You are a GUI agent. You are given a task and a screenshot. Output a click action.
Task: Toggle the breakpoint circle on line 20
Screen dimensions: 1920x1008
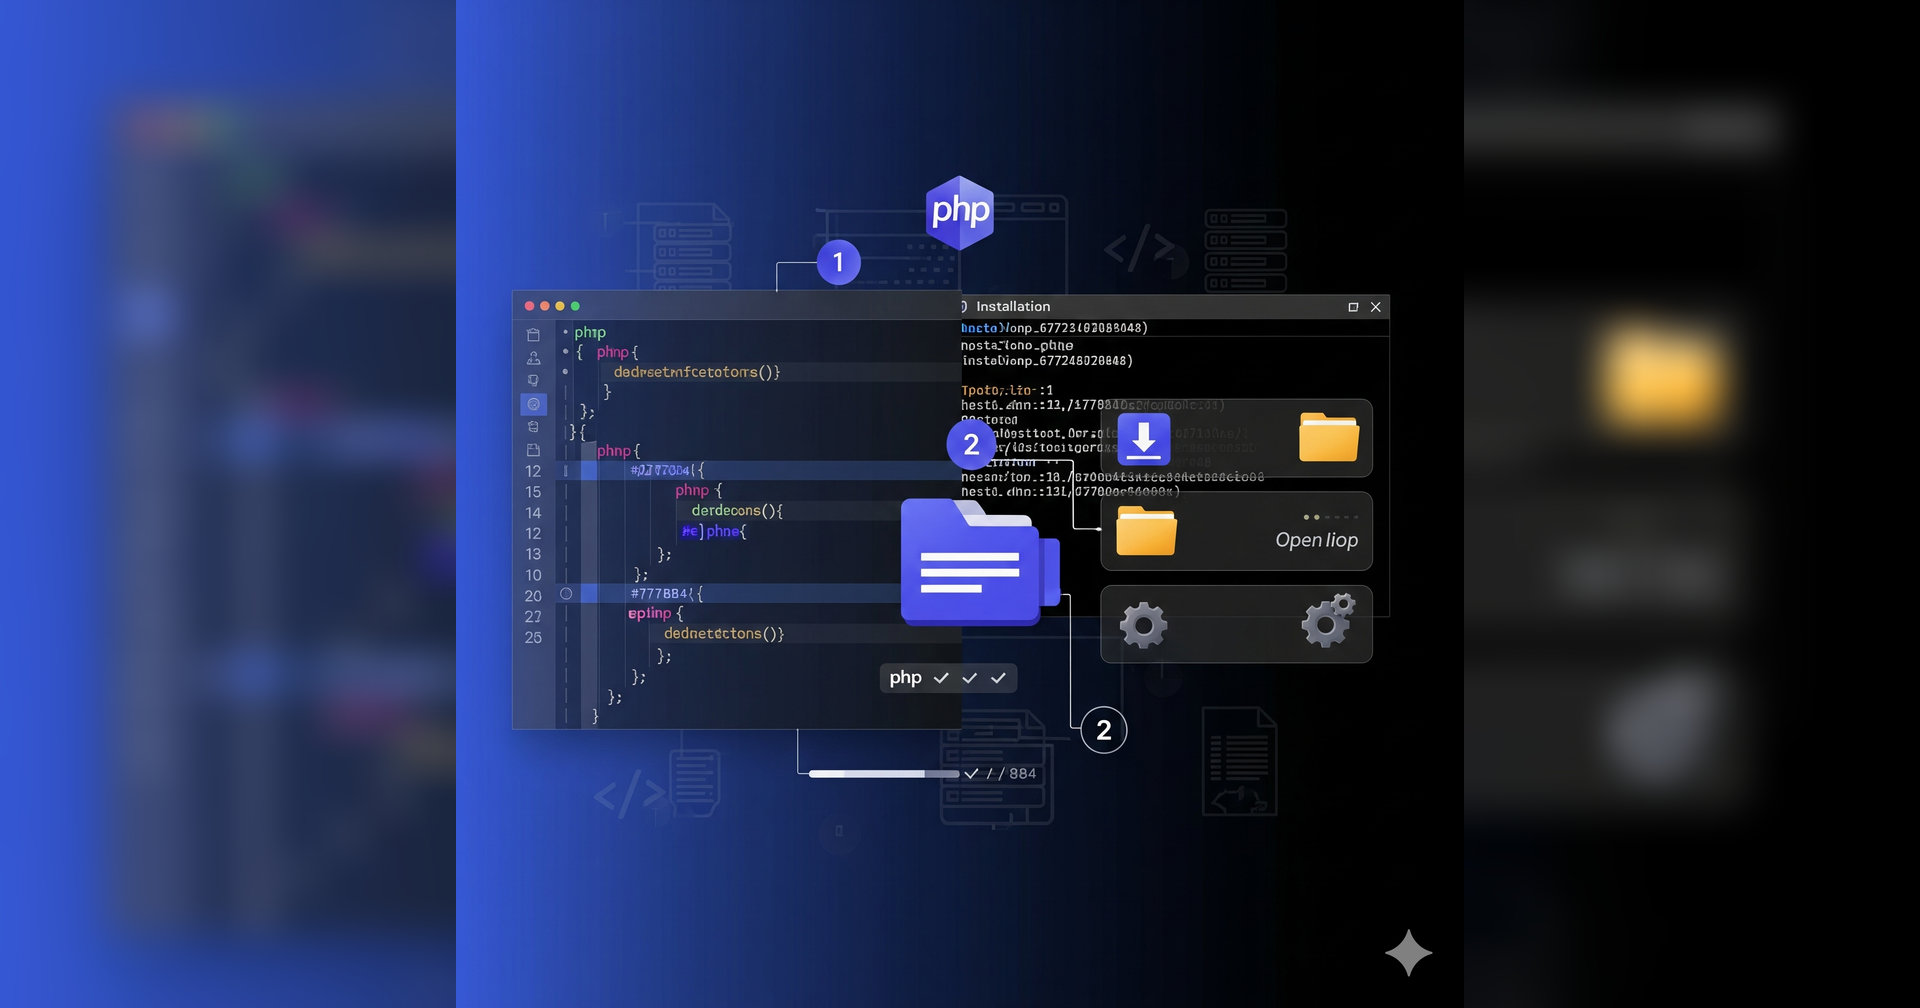[x=566, y=594]
